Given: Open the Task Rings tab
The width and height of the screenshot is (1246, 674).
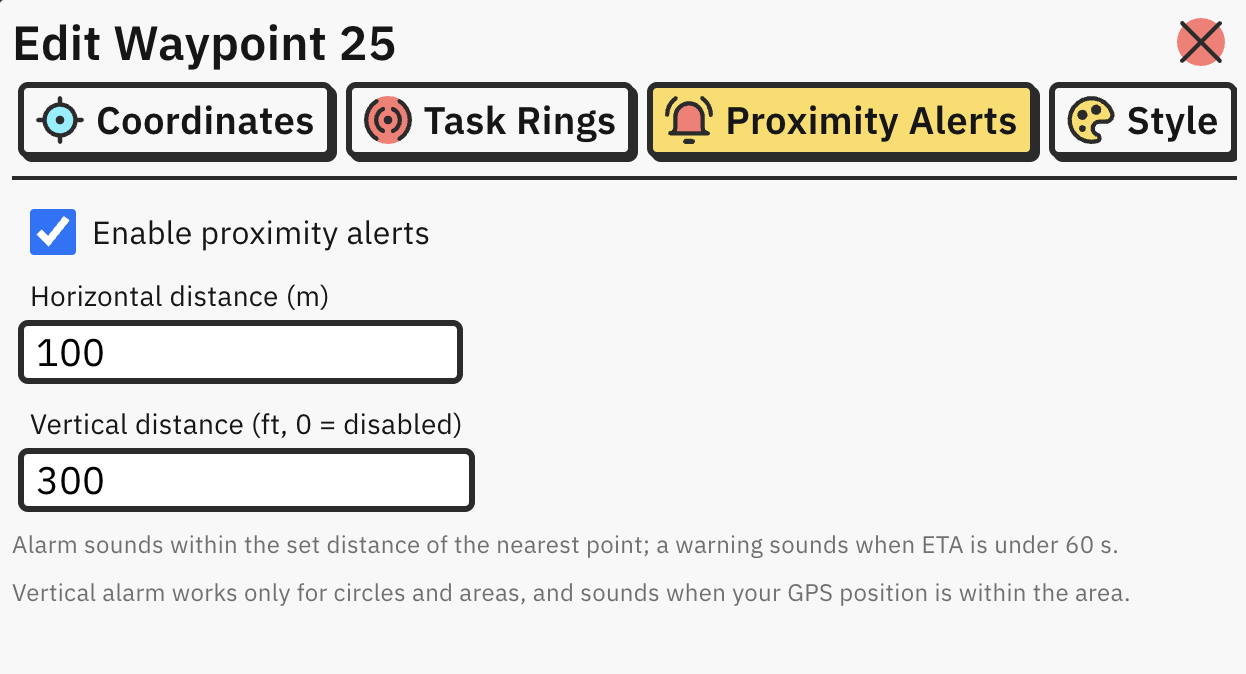Looking at the screenshot, I should click(491, 122).
